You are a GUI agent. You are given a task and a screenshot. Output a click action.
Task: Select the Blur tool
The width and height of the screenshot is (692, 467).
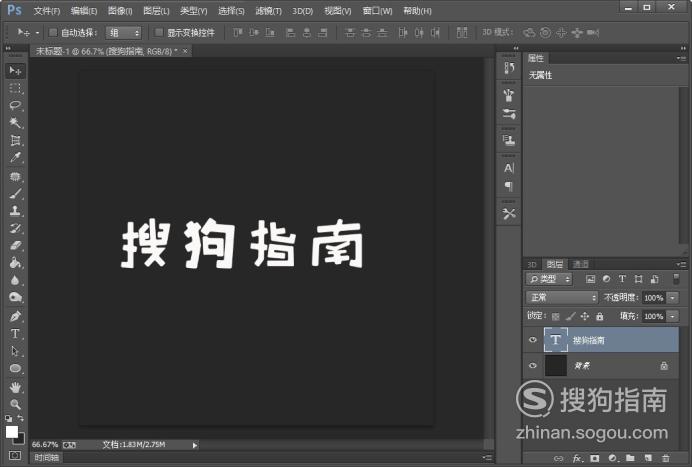(15, 280)
